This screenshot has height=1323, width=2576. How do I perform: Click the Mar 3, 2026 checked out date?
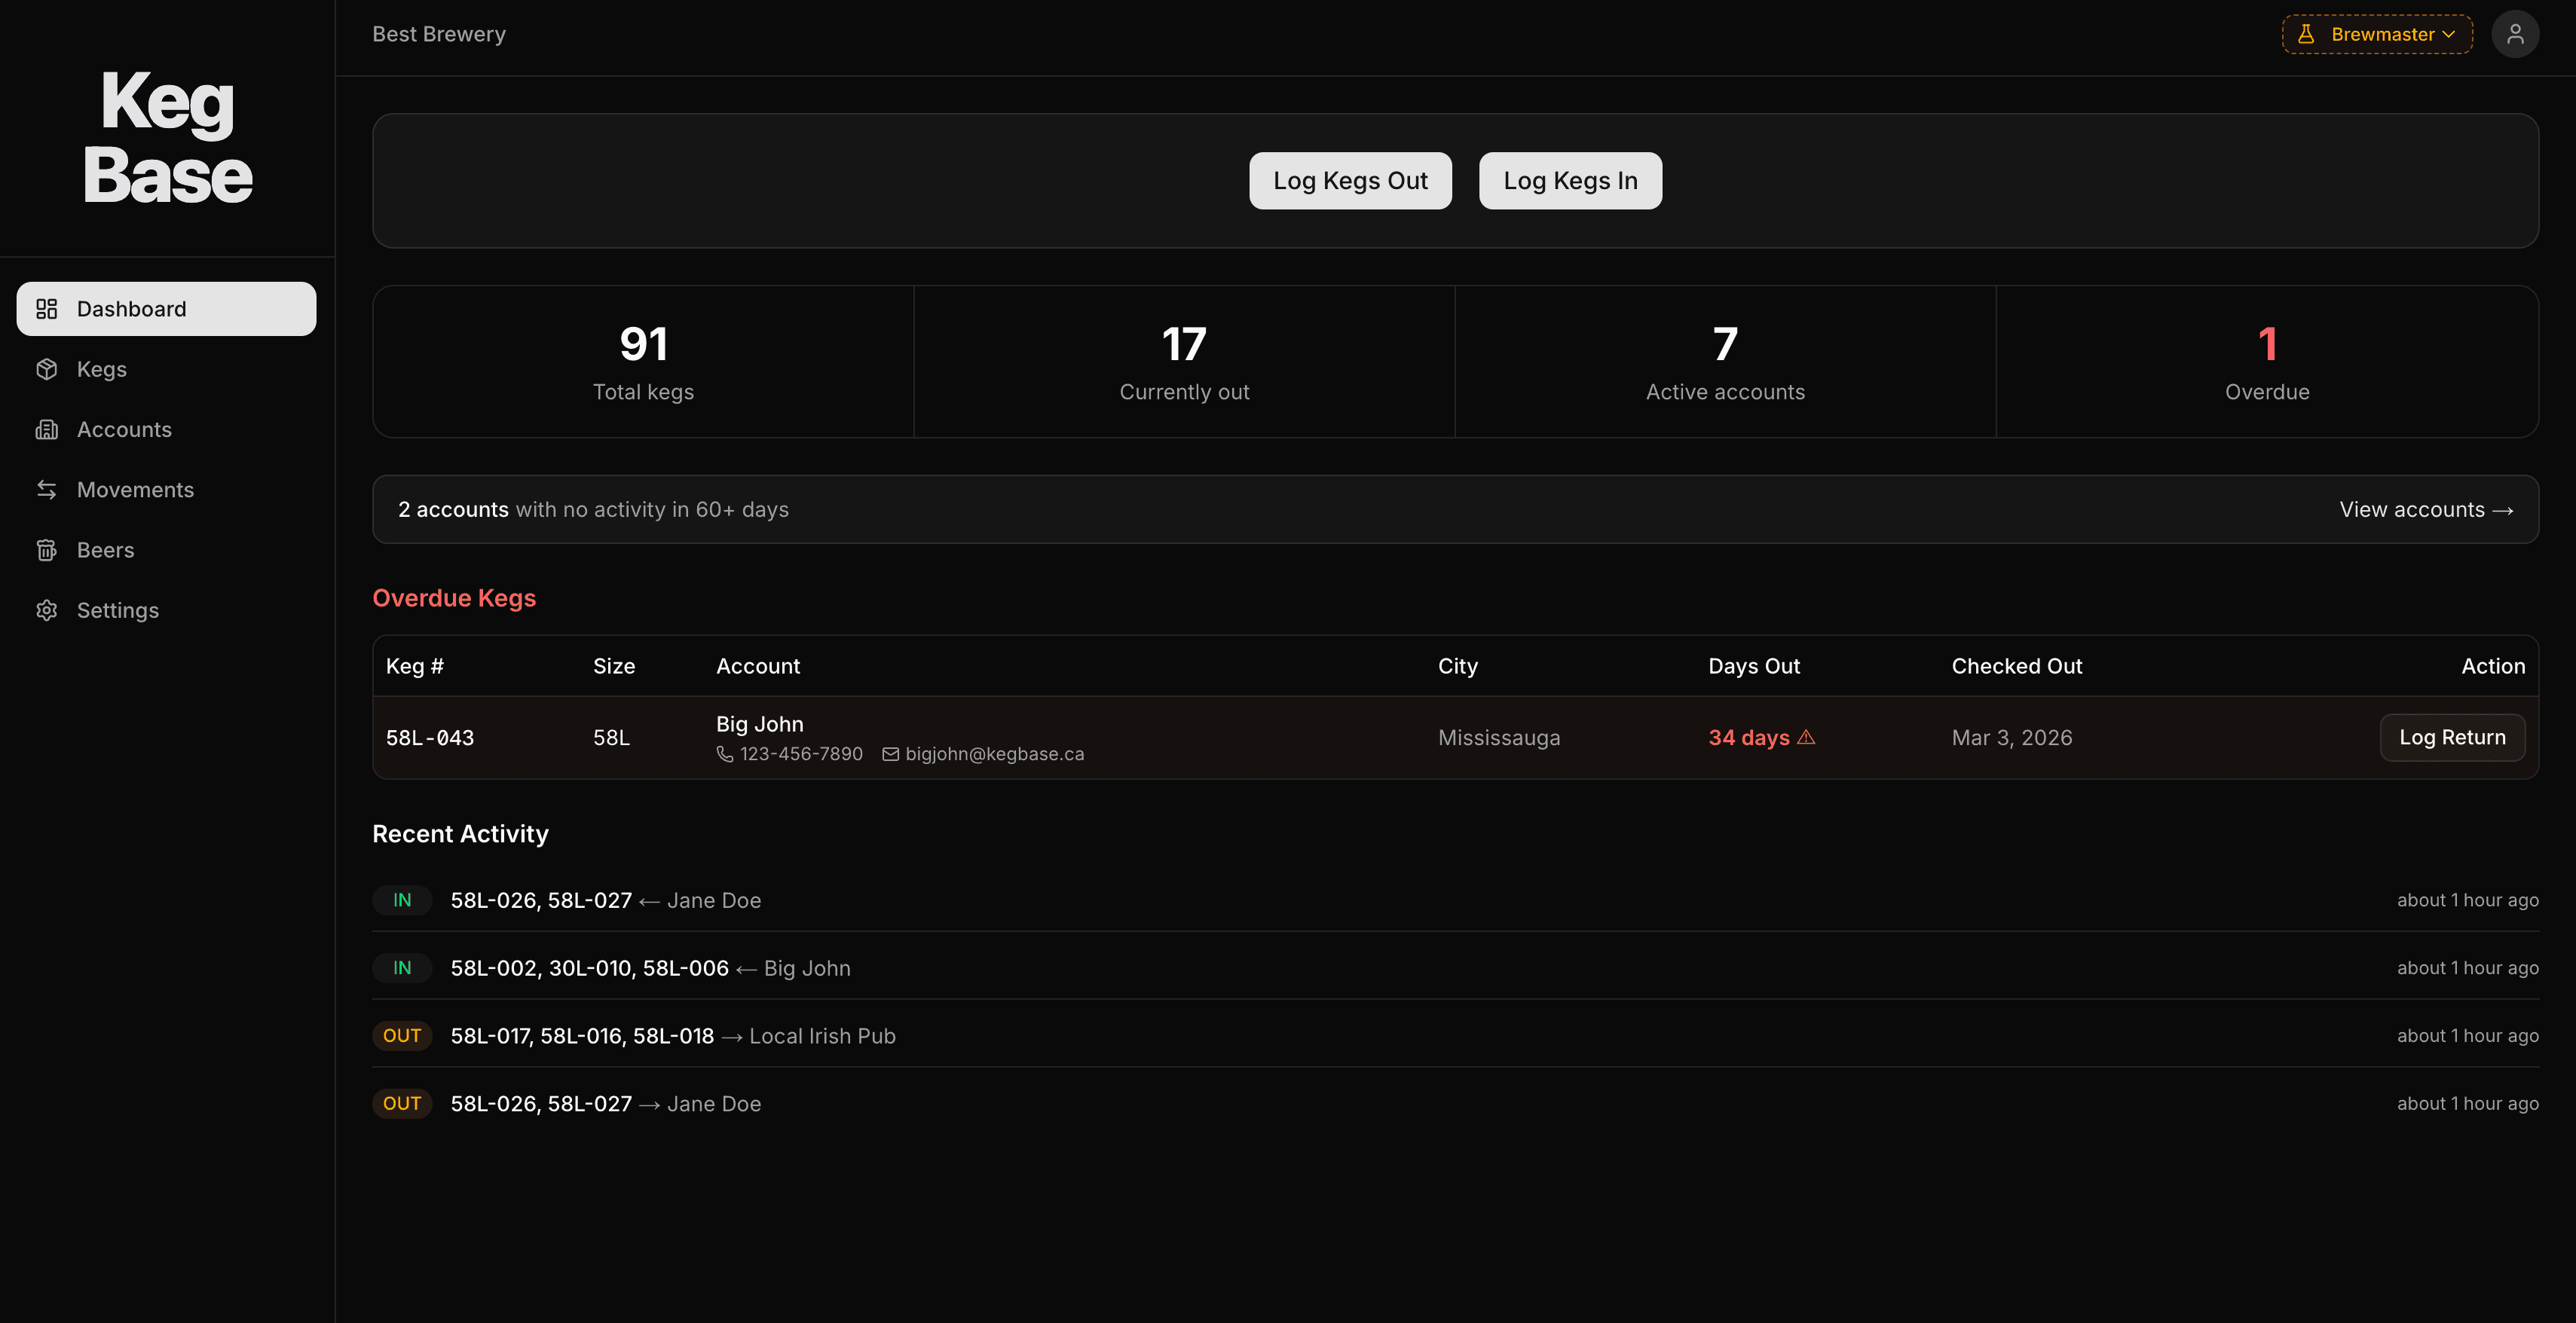coord(2012,738)
